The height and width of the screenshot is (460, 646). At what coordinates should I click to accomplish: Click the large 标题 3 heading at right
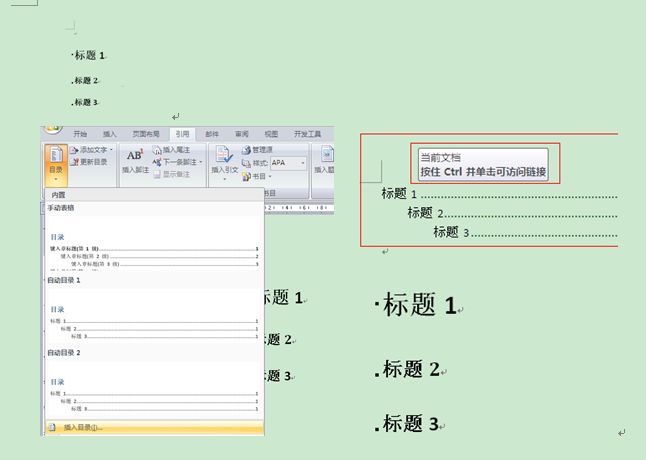410,423
